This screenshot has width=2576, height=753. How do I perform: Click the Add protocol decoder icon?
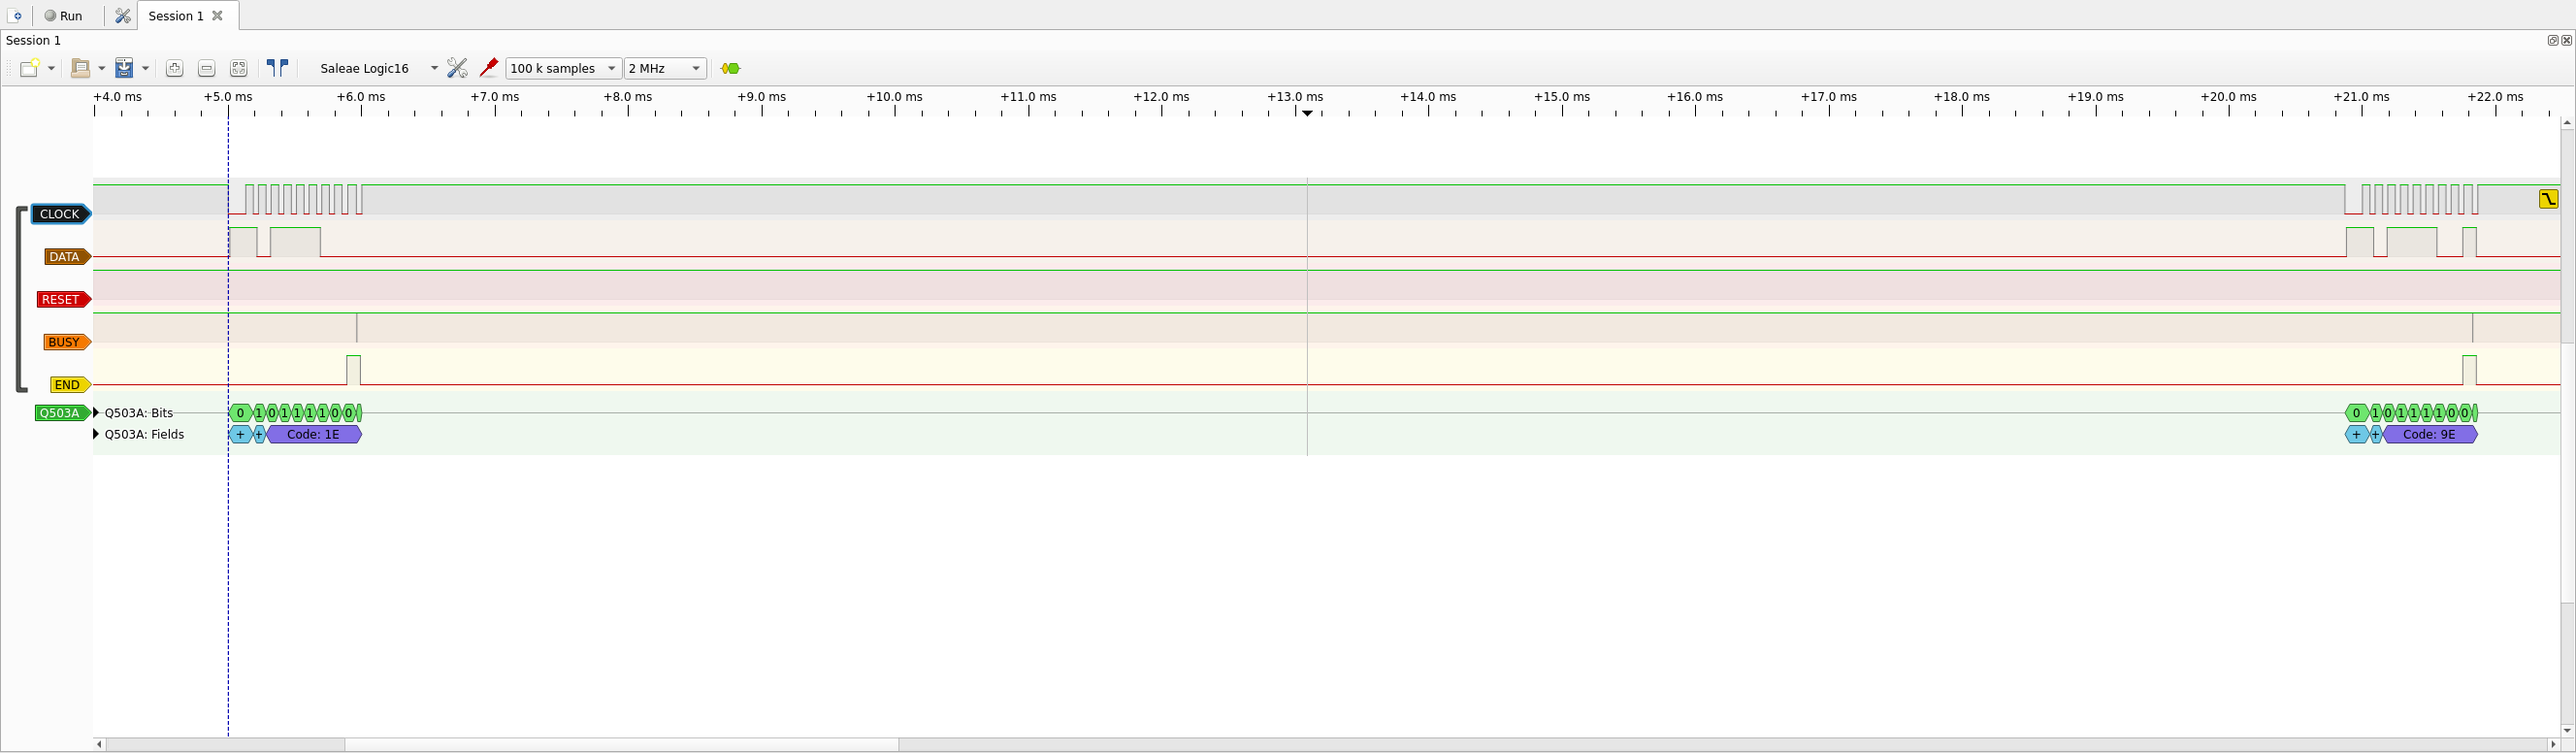(x=731, y=68)
